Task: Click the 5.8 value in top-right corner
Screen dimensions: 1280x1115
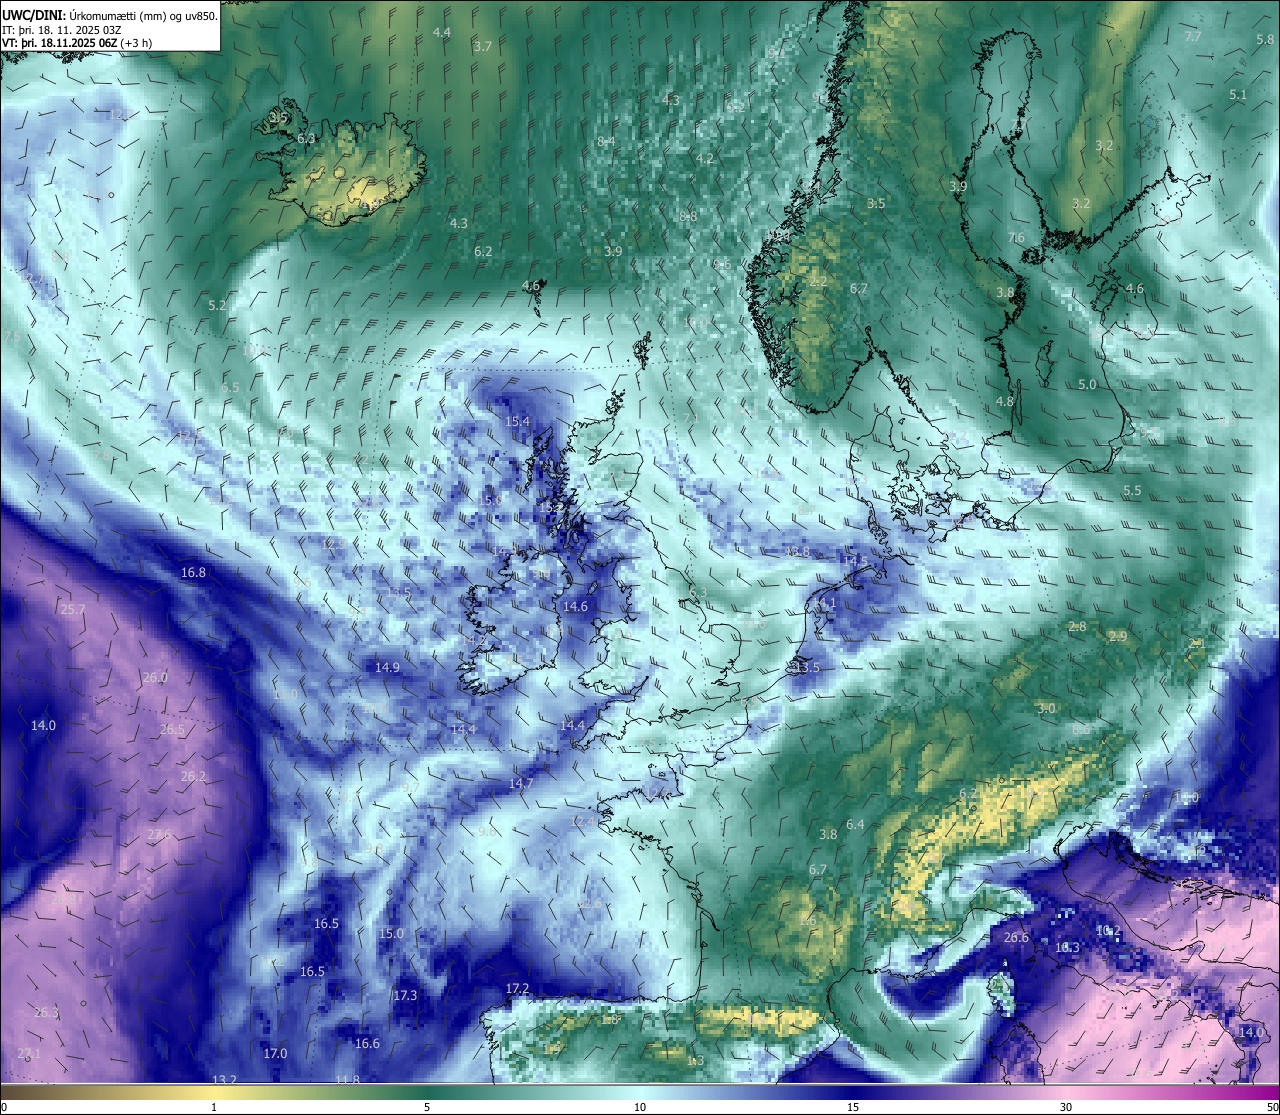Action: (x=1265, y=40)
